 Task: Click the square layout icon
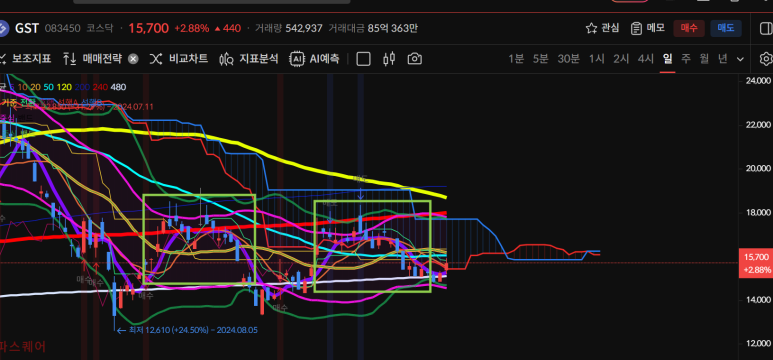click(x=363, y=59)
